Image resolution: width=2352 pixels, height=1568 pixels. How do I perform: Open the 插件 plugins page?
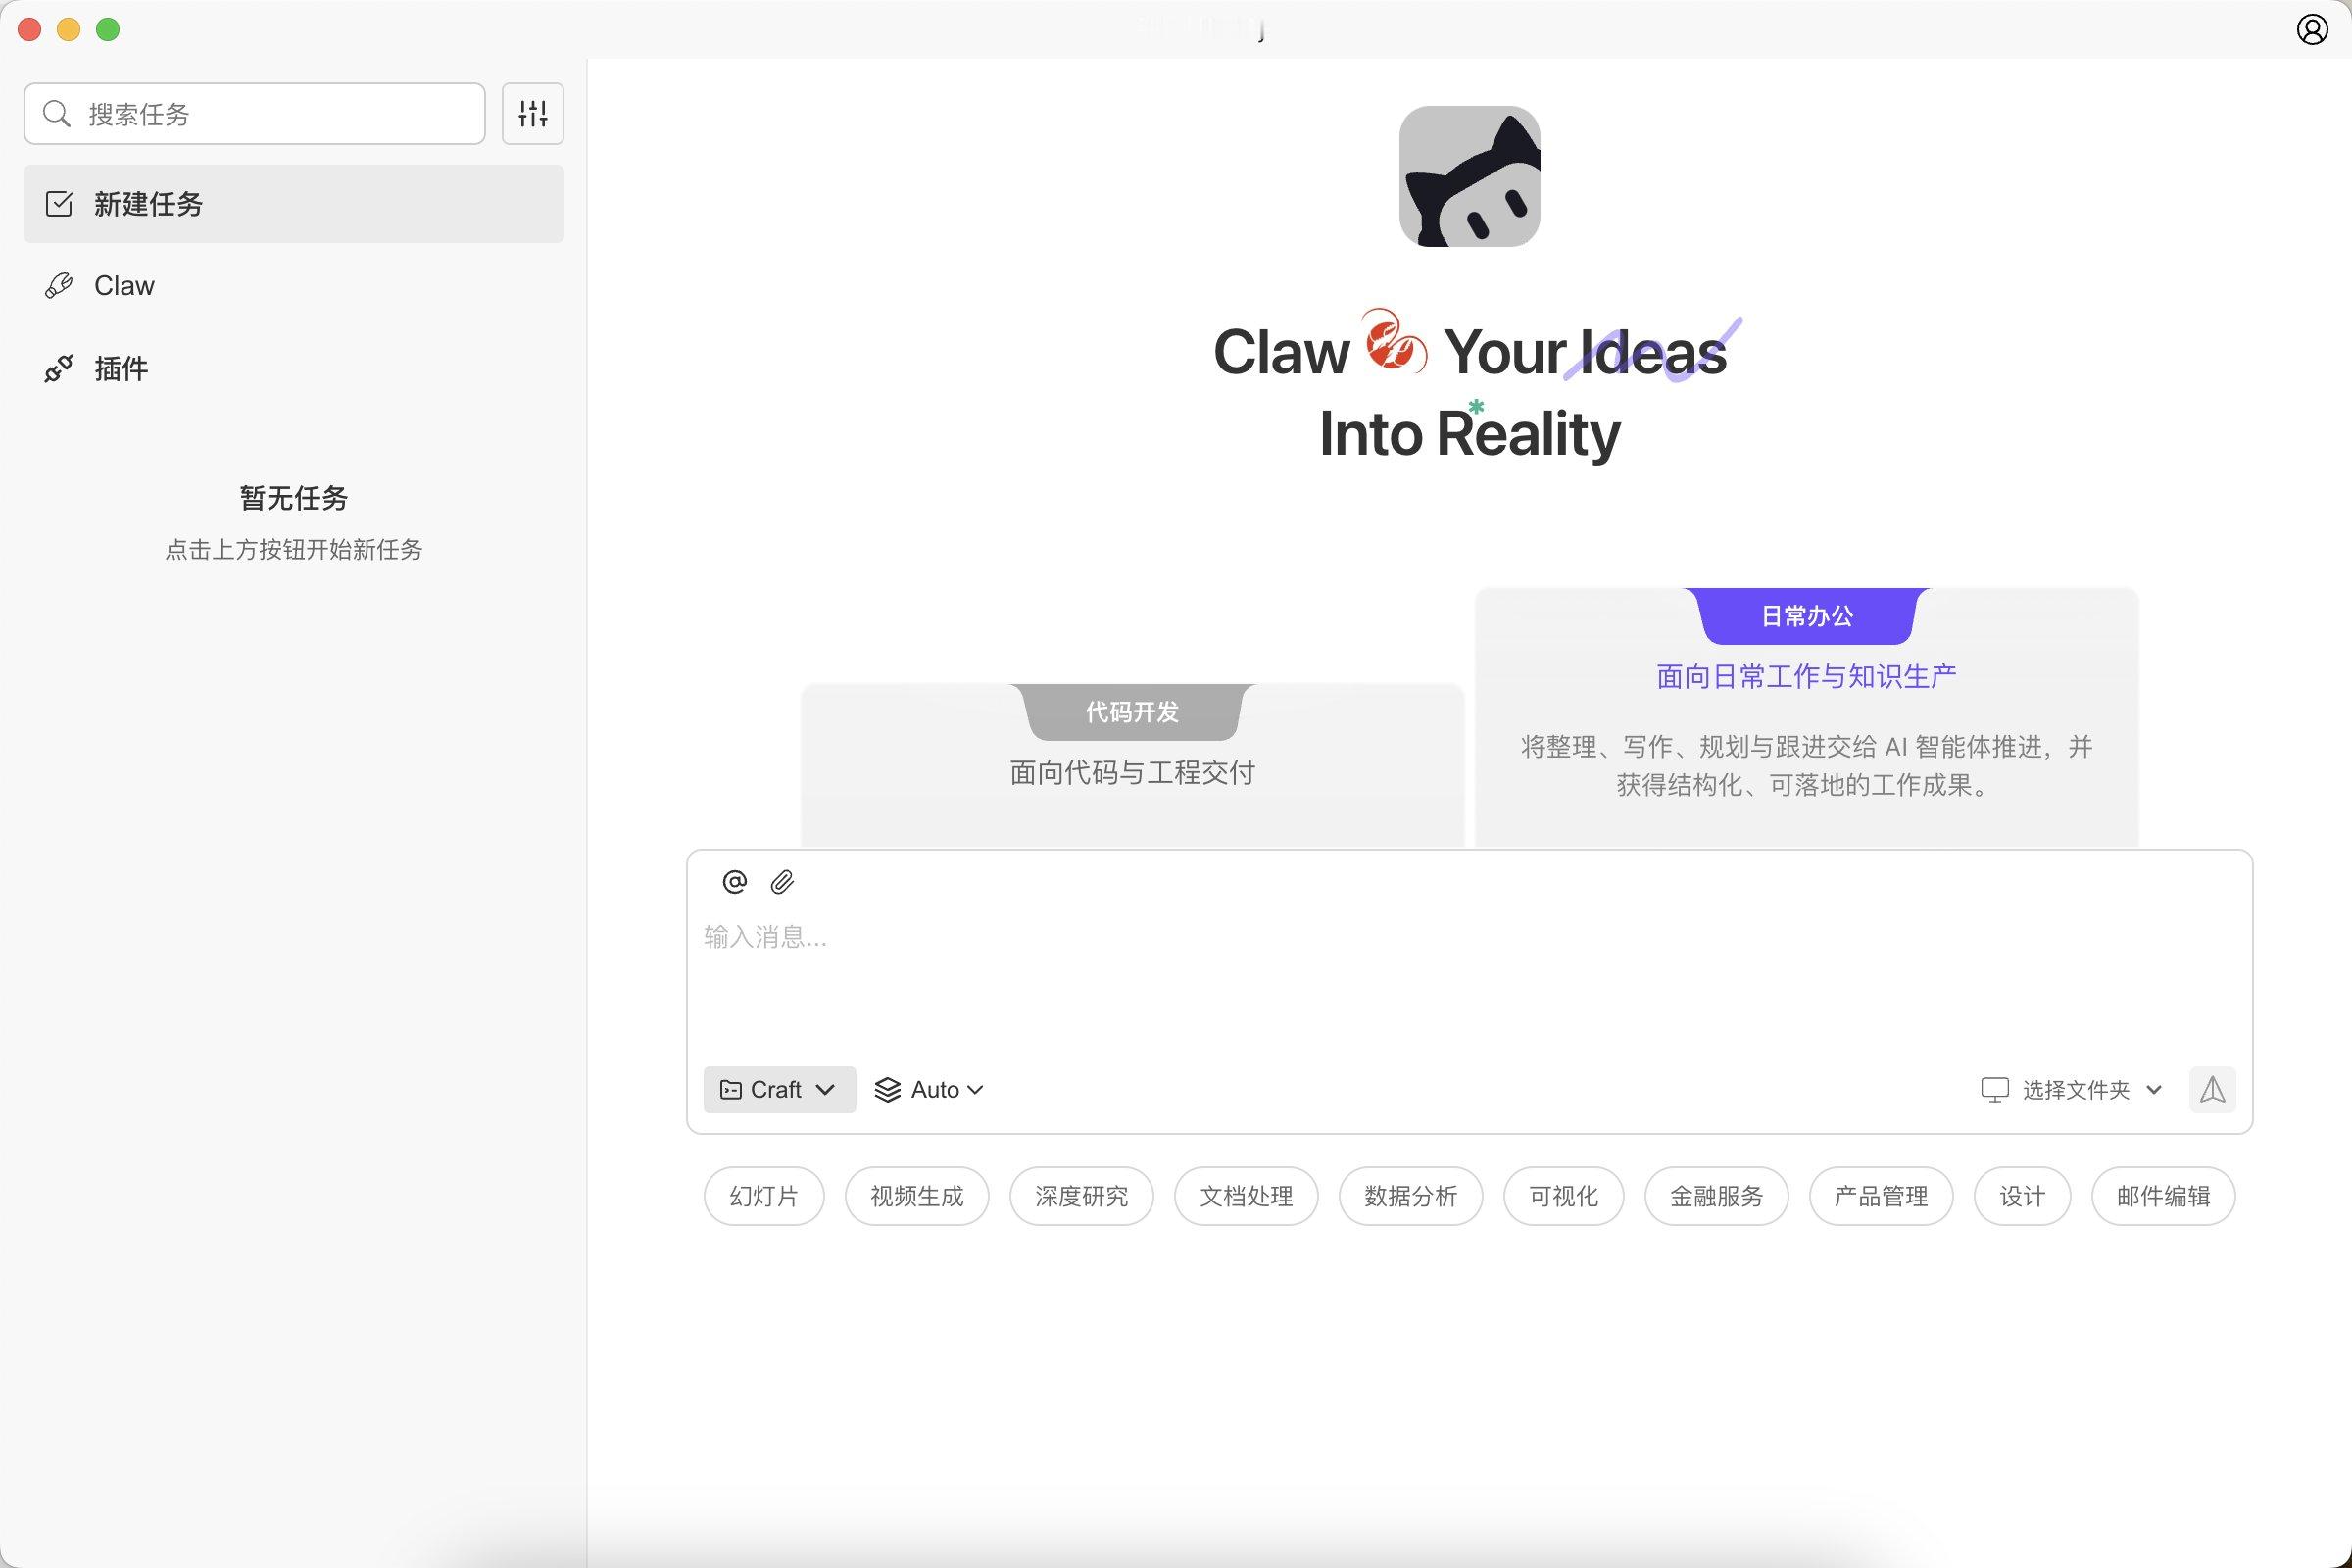point(120,368)
